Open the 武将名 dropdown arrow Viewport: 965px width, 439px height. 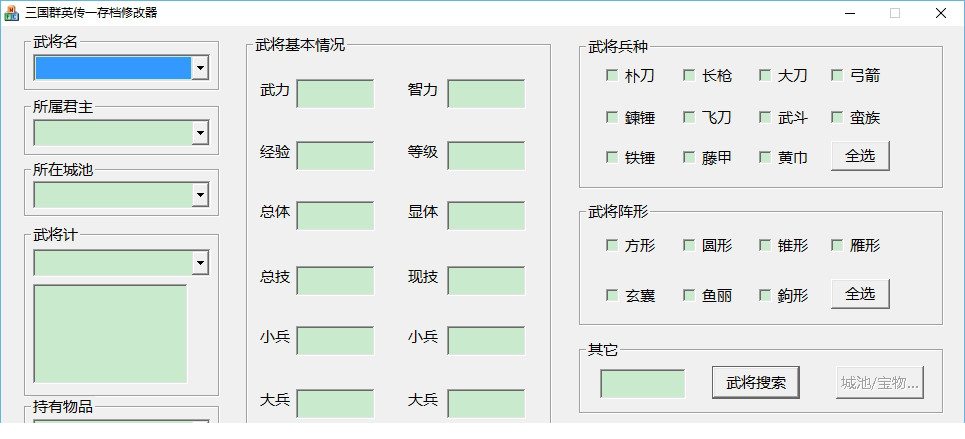[x=199, y=68]
